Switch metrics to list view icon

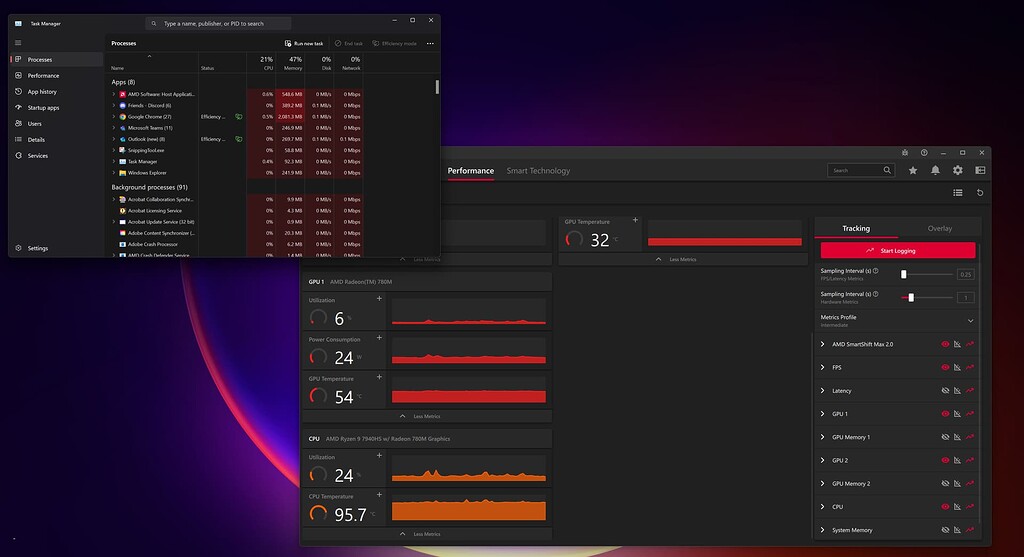click(x=957, y=193)
